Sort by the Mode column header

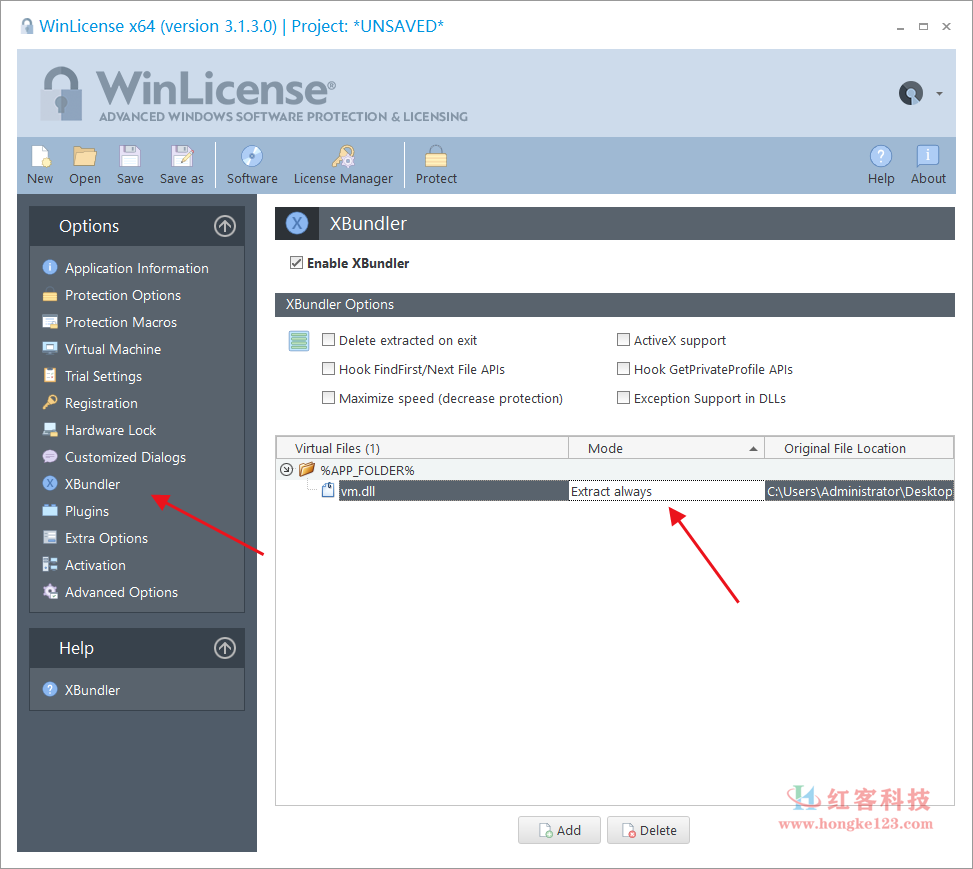point(666,448)
